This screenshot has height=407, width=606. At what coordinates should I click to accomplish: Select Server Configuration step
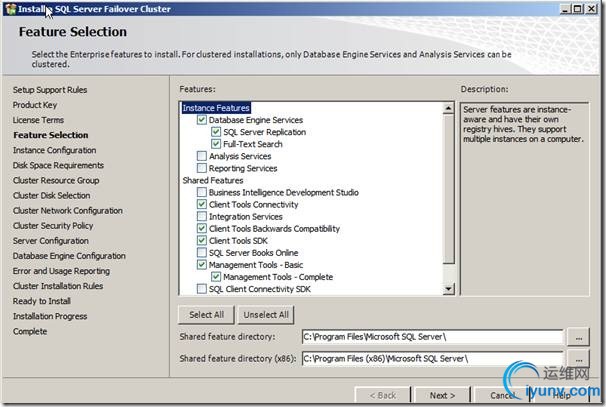pos(51,241)
